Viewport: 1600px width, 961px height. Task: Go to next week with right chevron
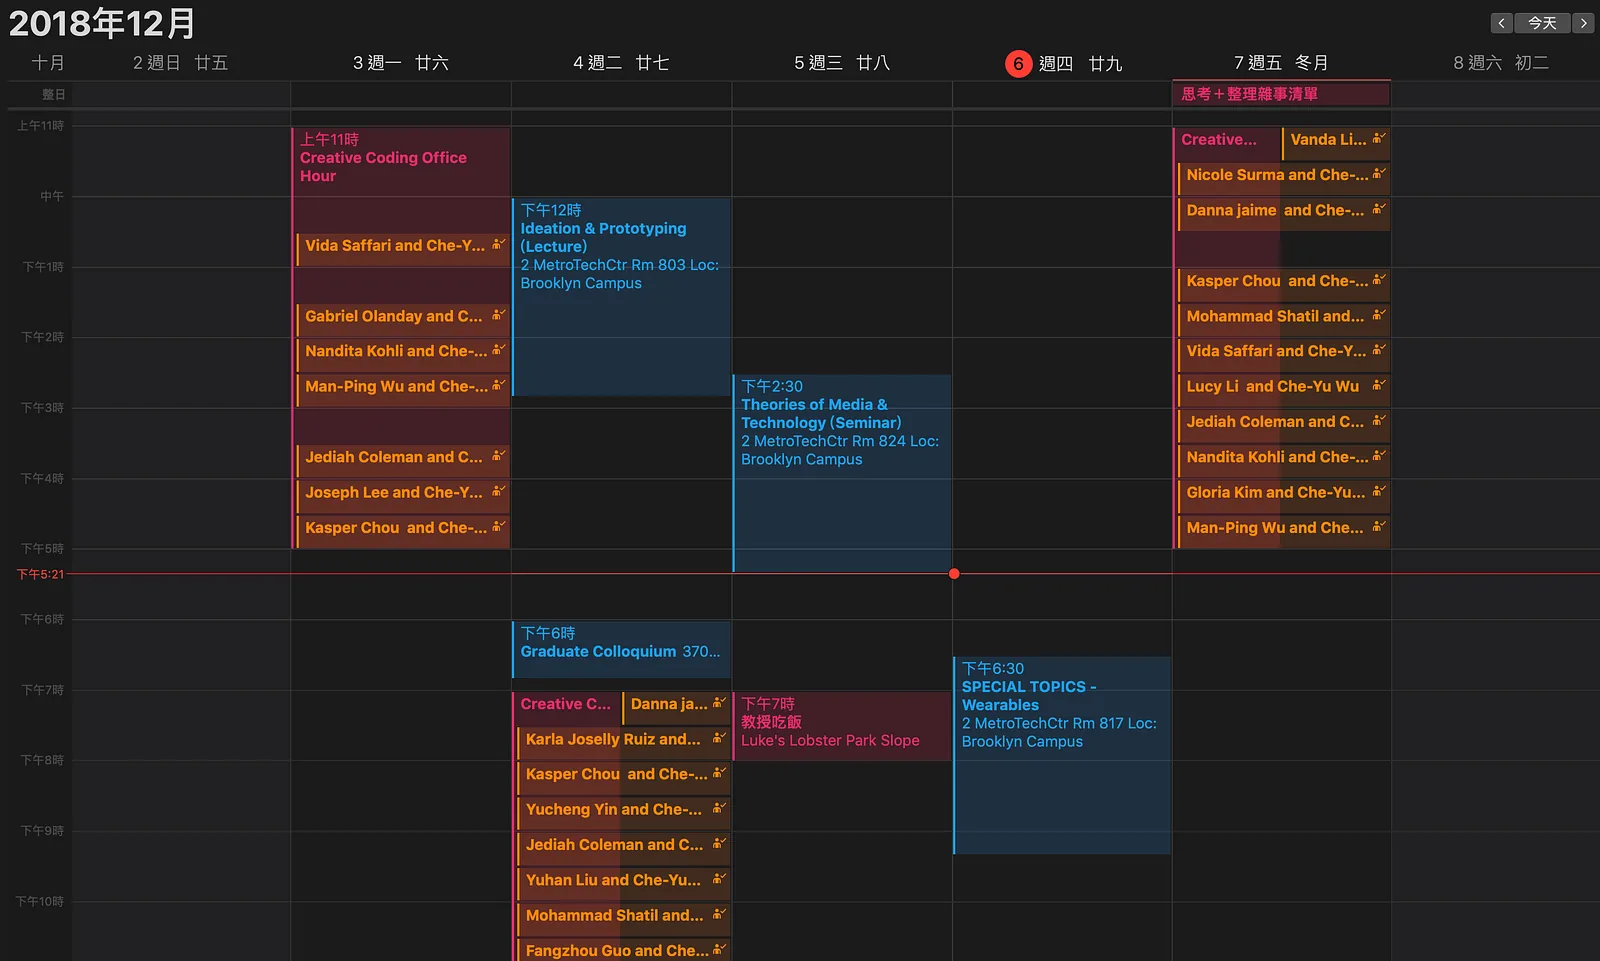1583,23
